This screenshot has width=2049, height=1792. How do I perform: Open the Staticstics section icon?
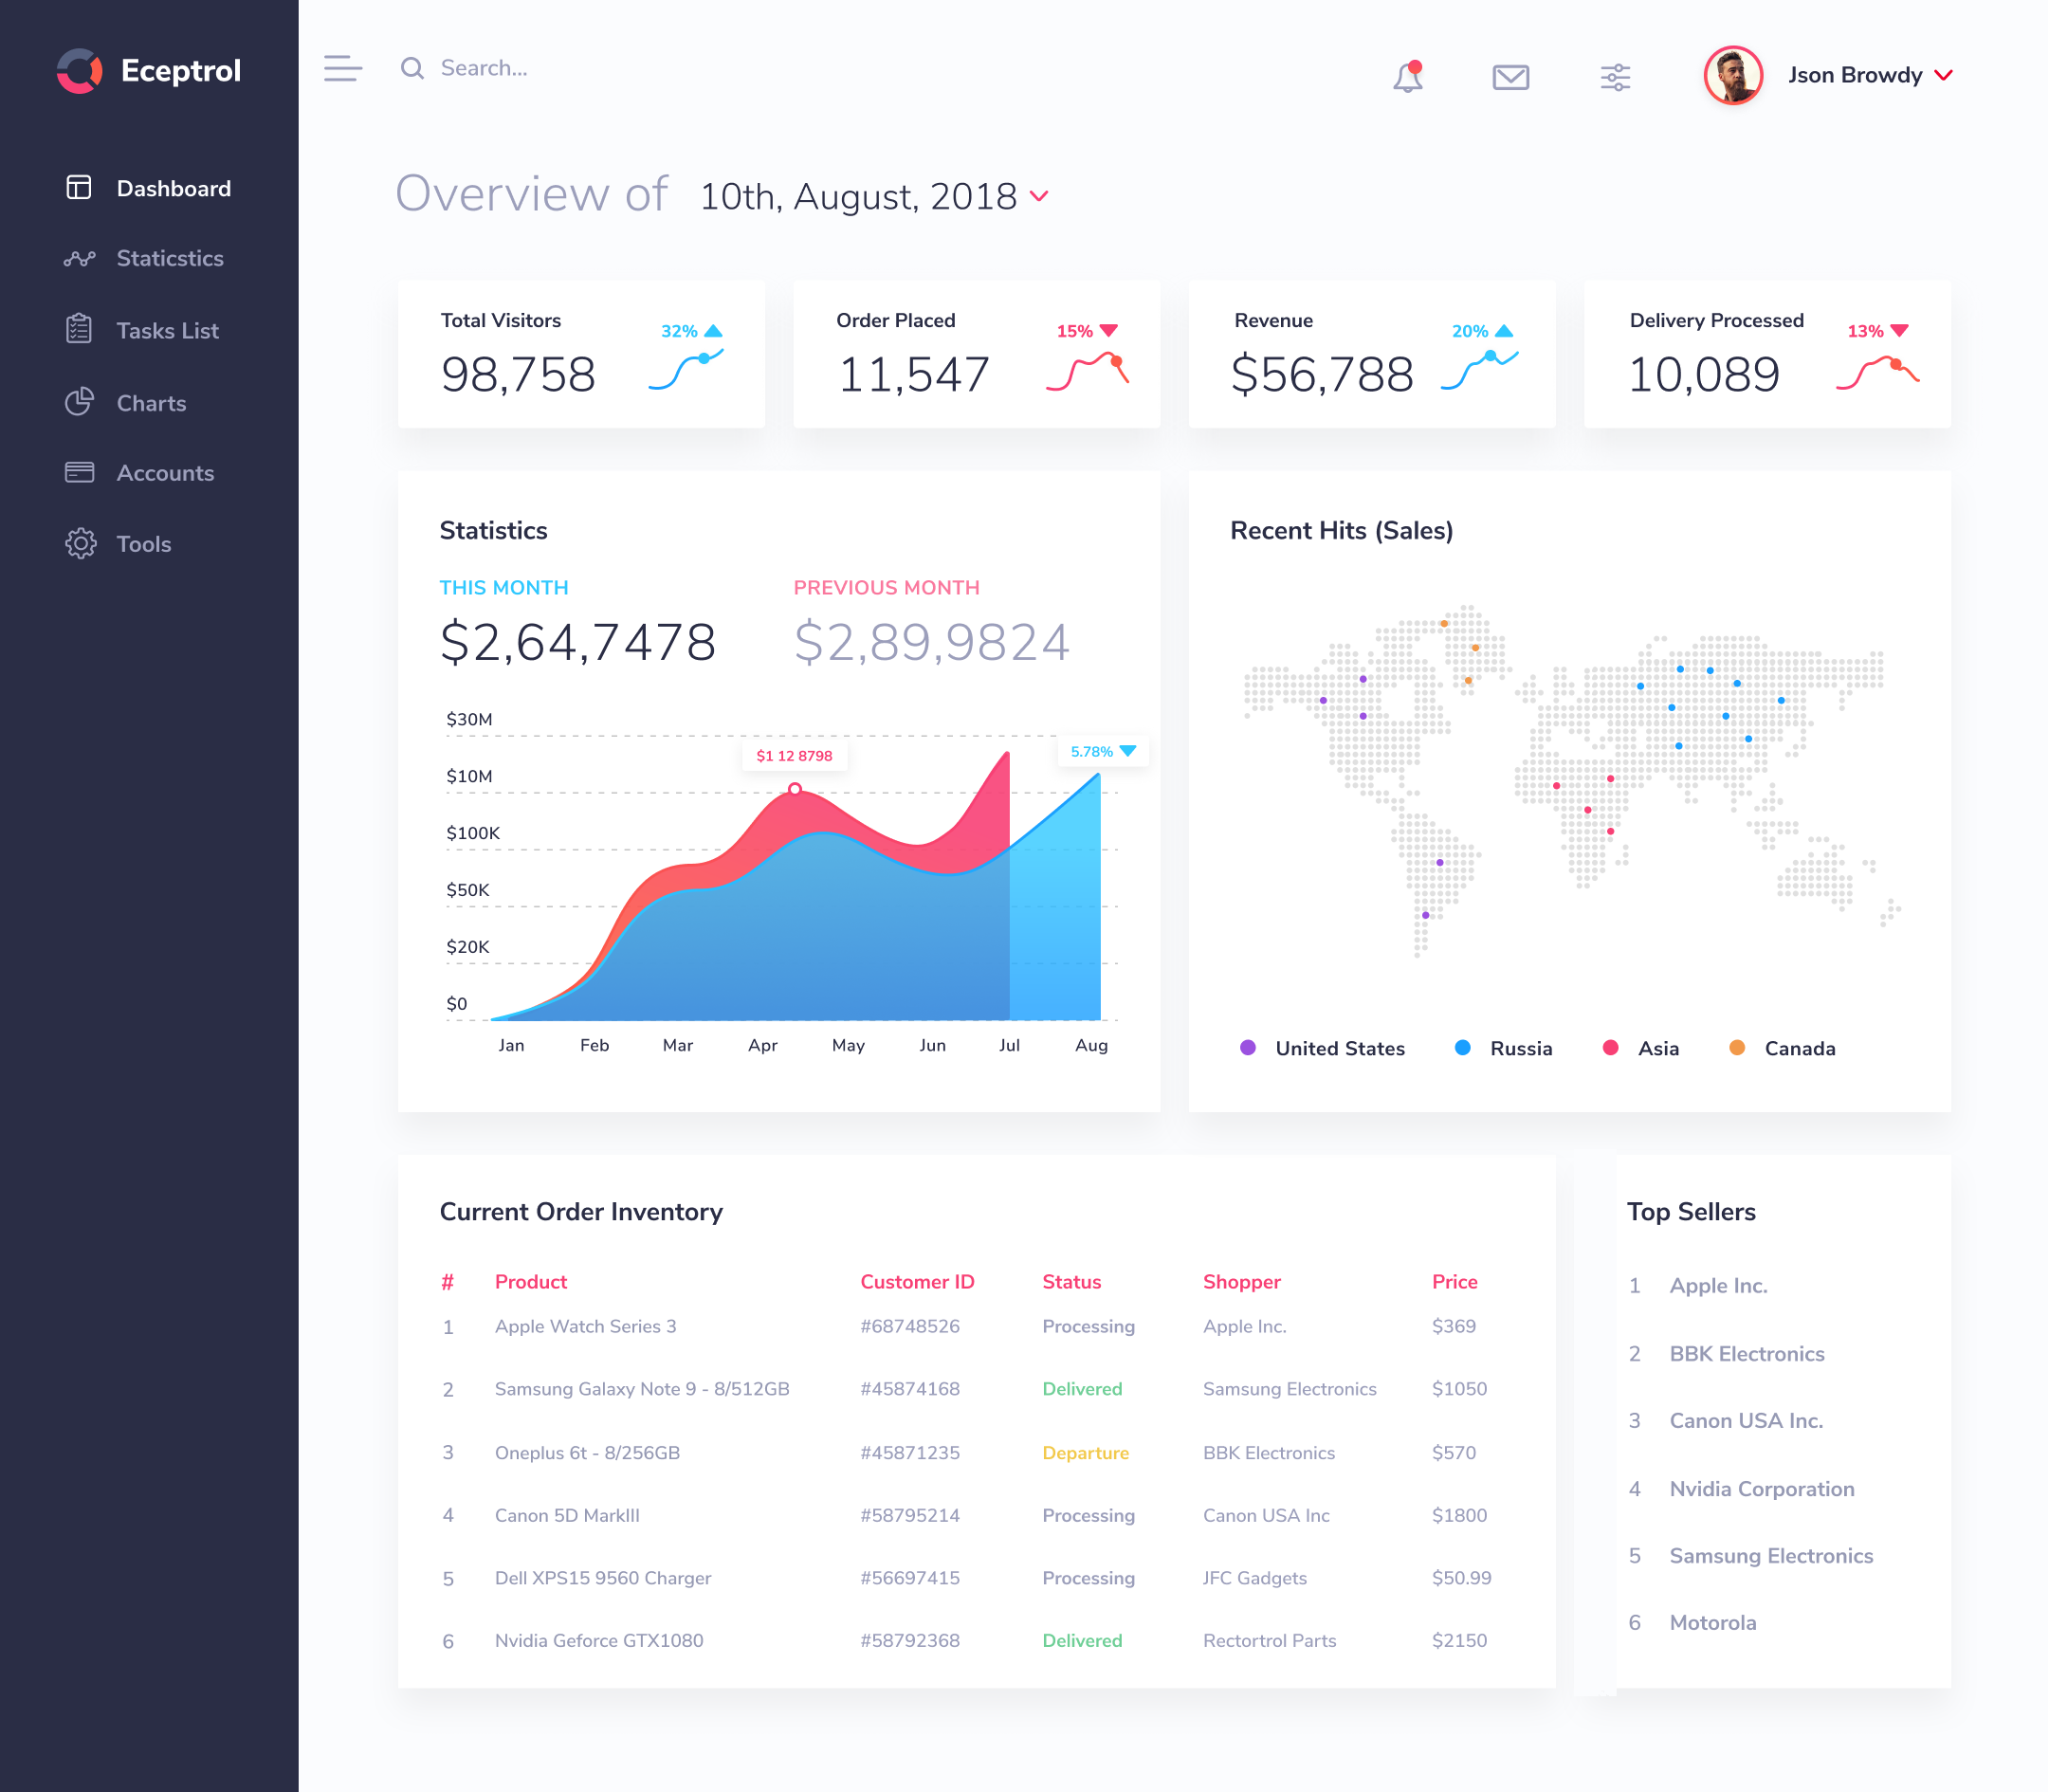[79, 258]
